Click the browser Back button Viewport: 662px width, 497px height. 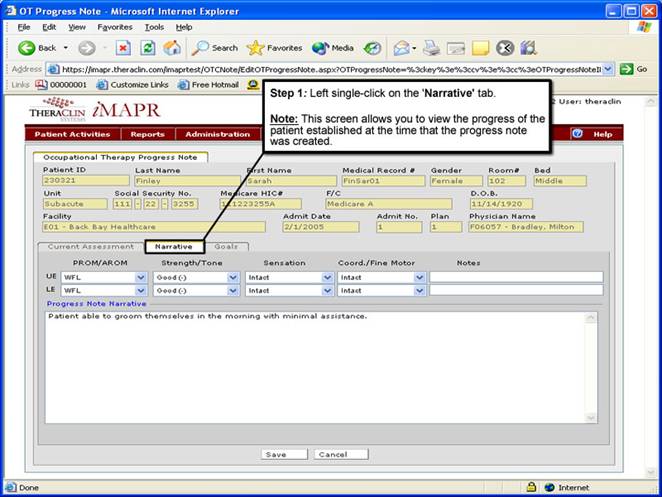[37, 47]
